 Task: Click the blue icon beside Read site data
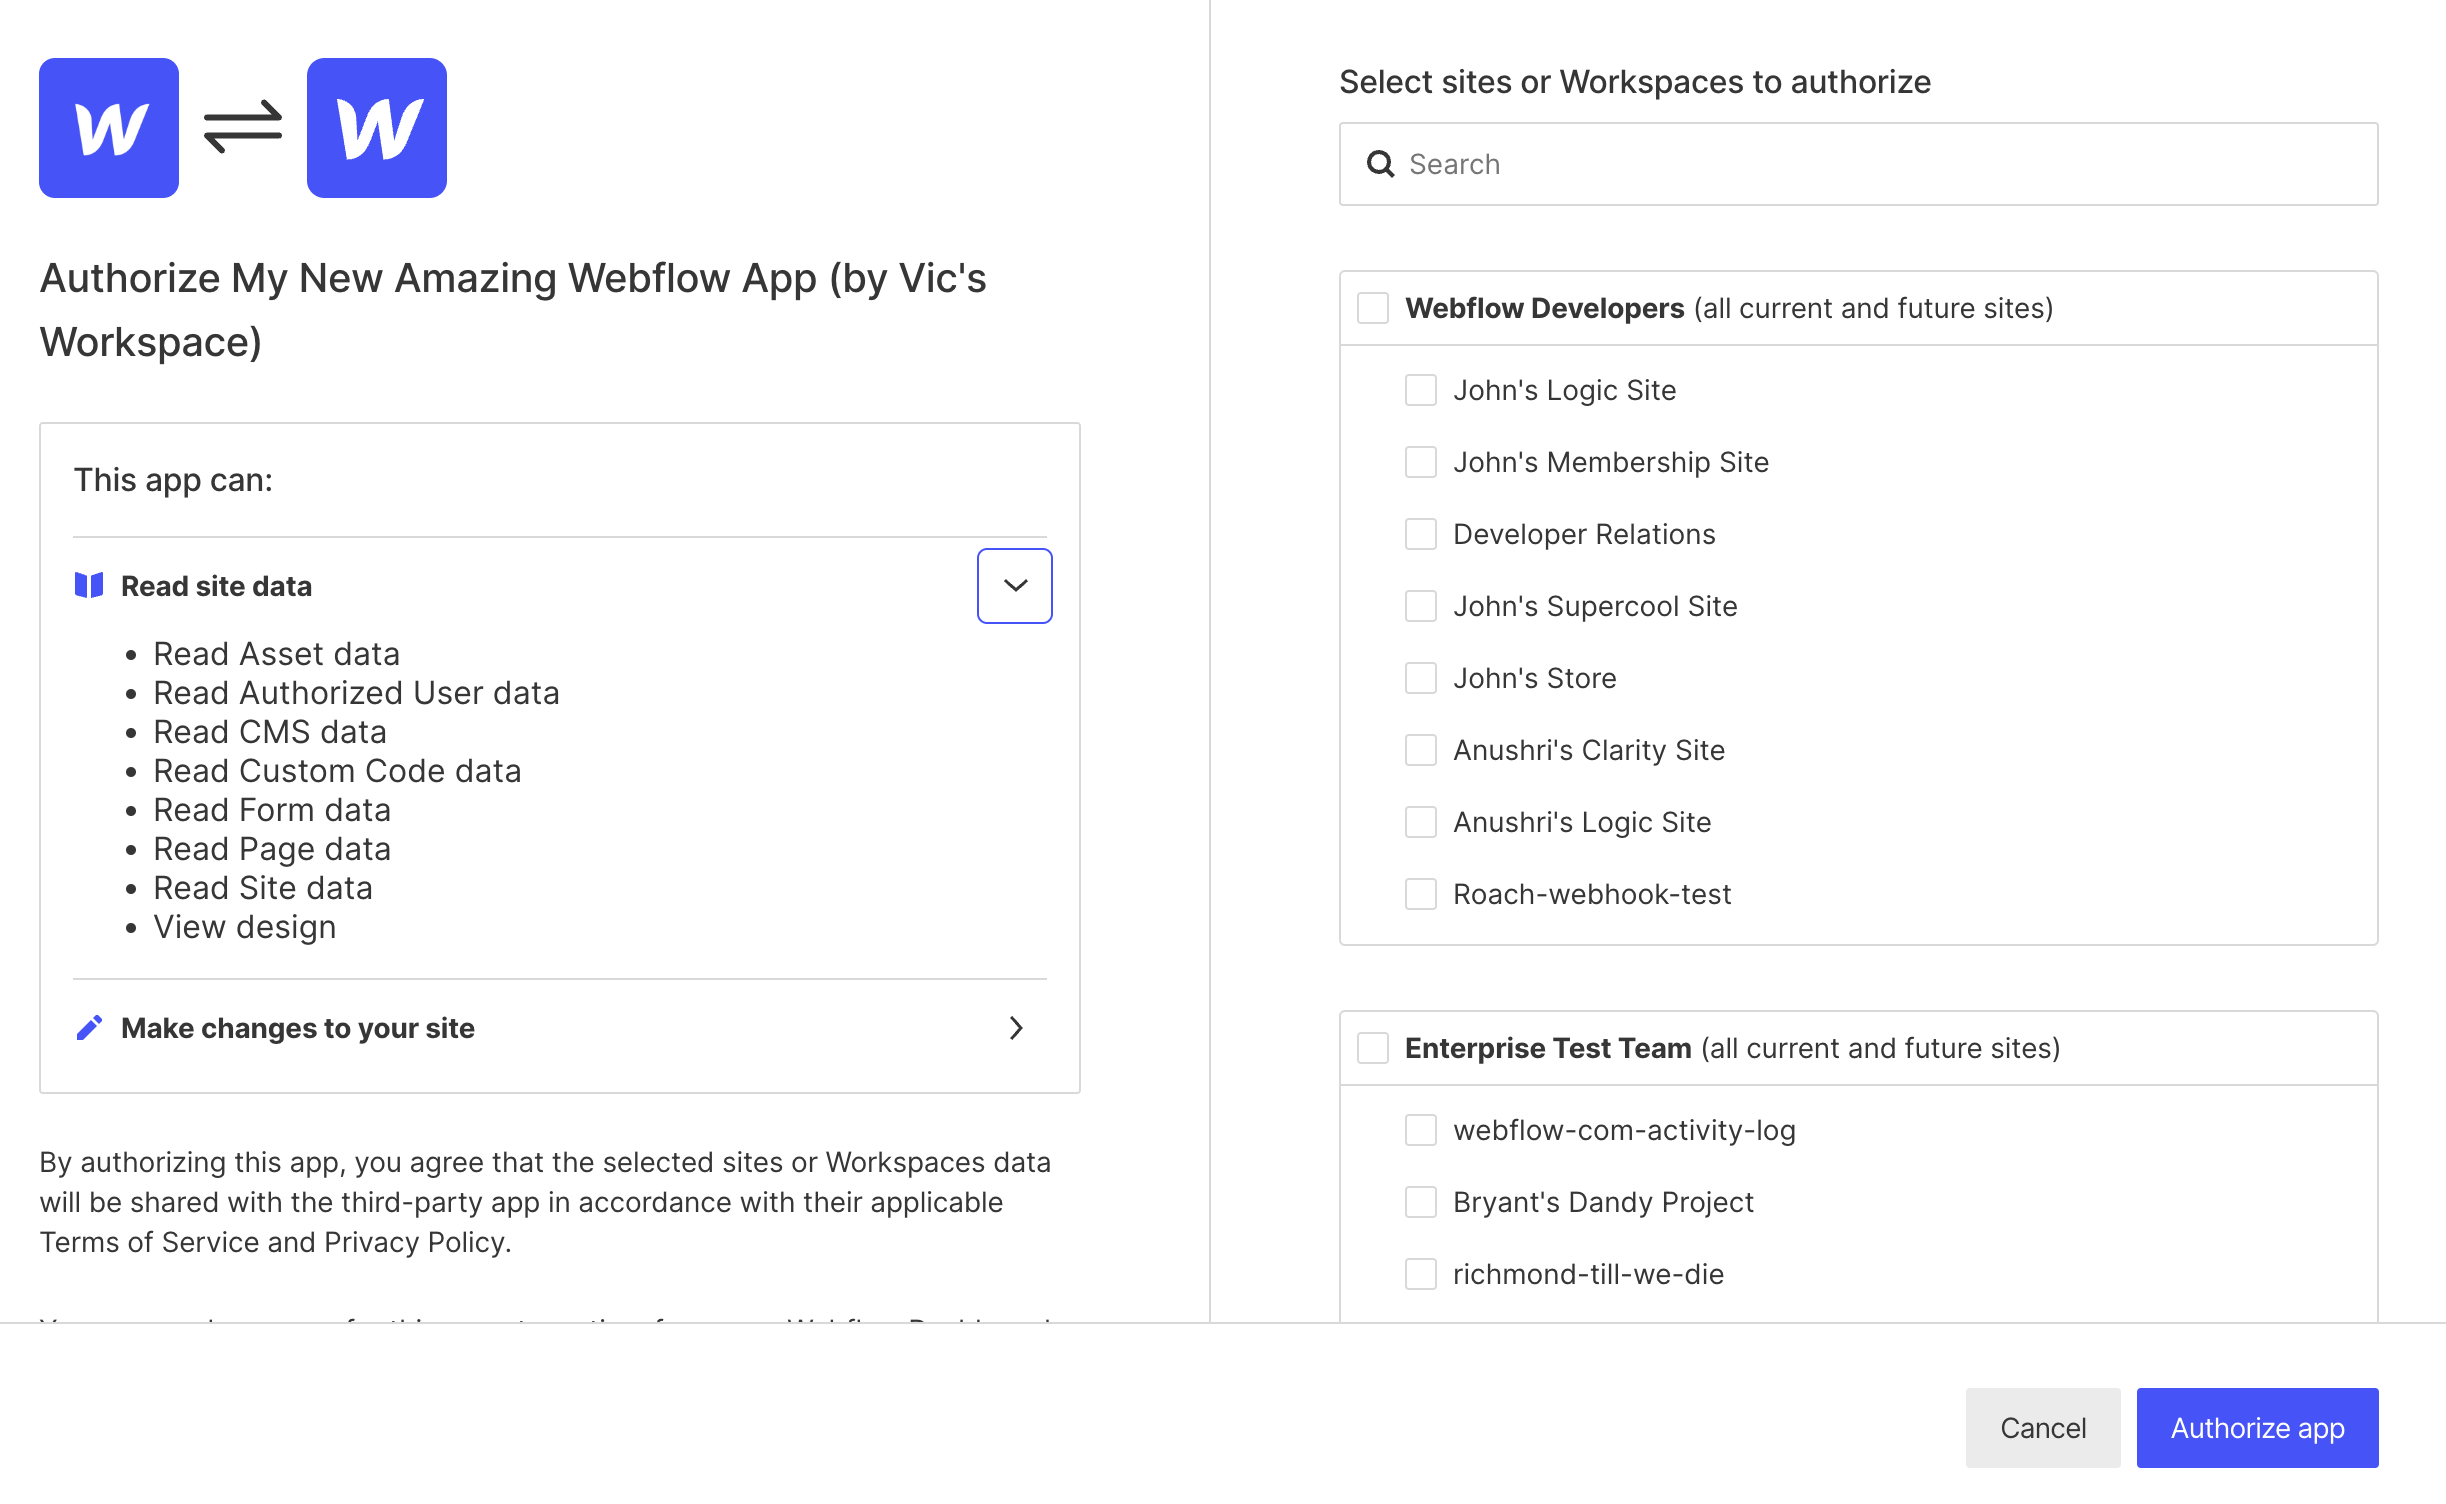point(88,585)
